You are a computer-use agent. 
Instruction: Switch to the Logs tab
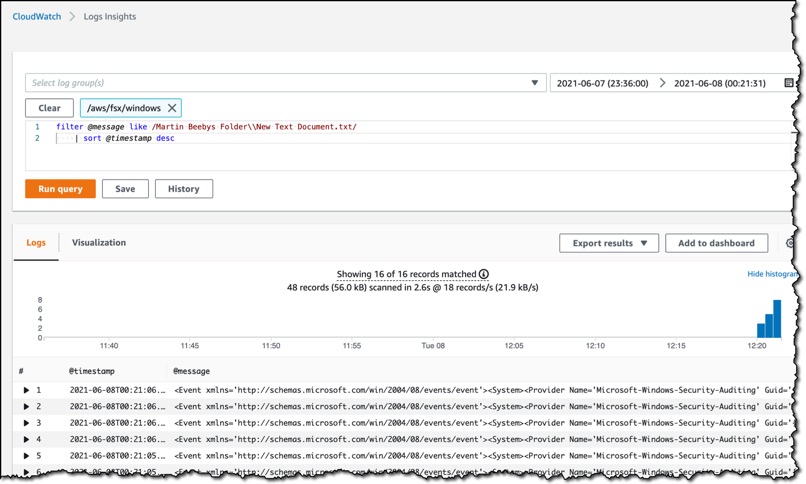pyautogui.click(x=36, y=243)
